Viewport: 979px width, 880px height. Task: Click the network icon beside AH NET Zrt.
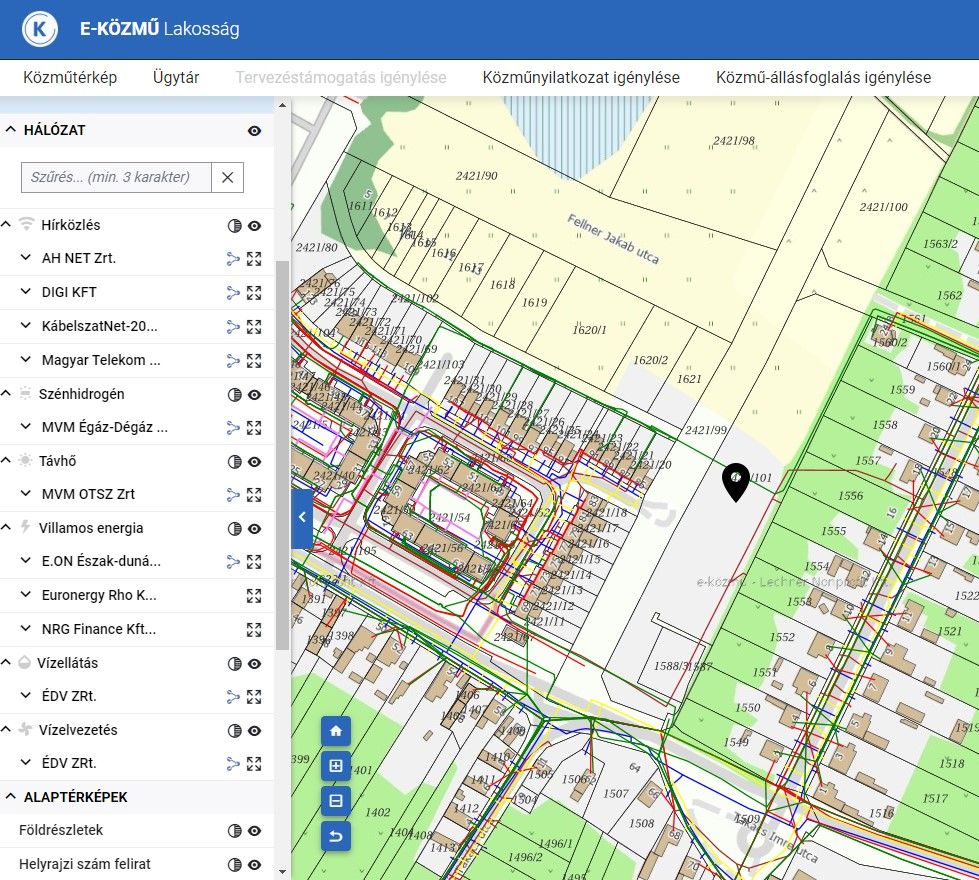[x=233, y=259]
